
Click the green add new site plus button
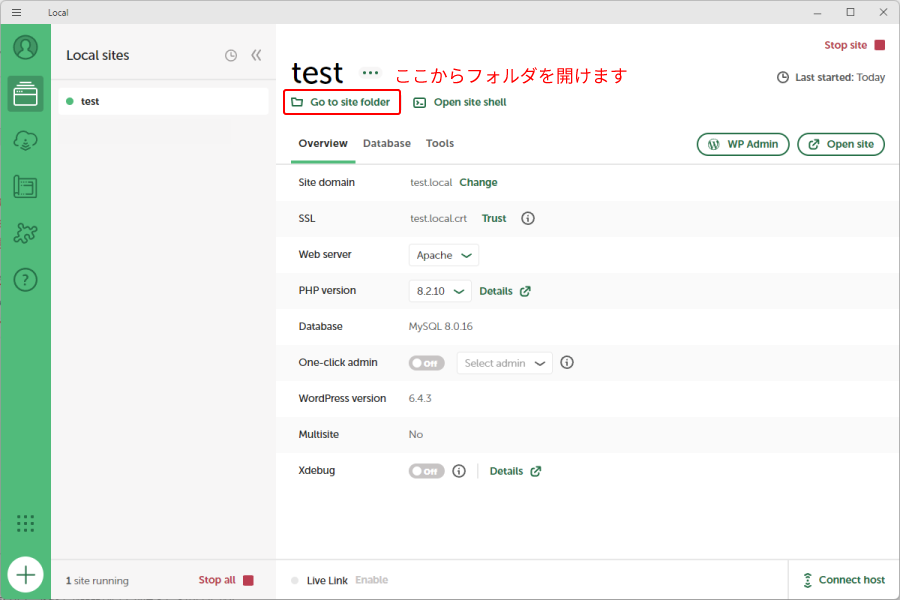pyautogui.click(x=26, y=575)
